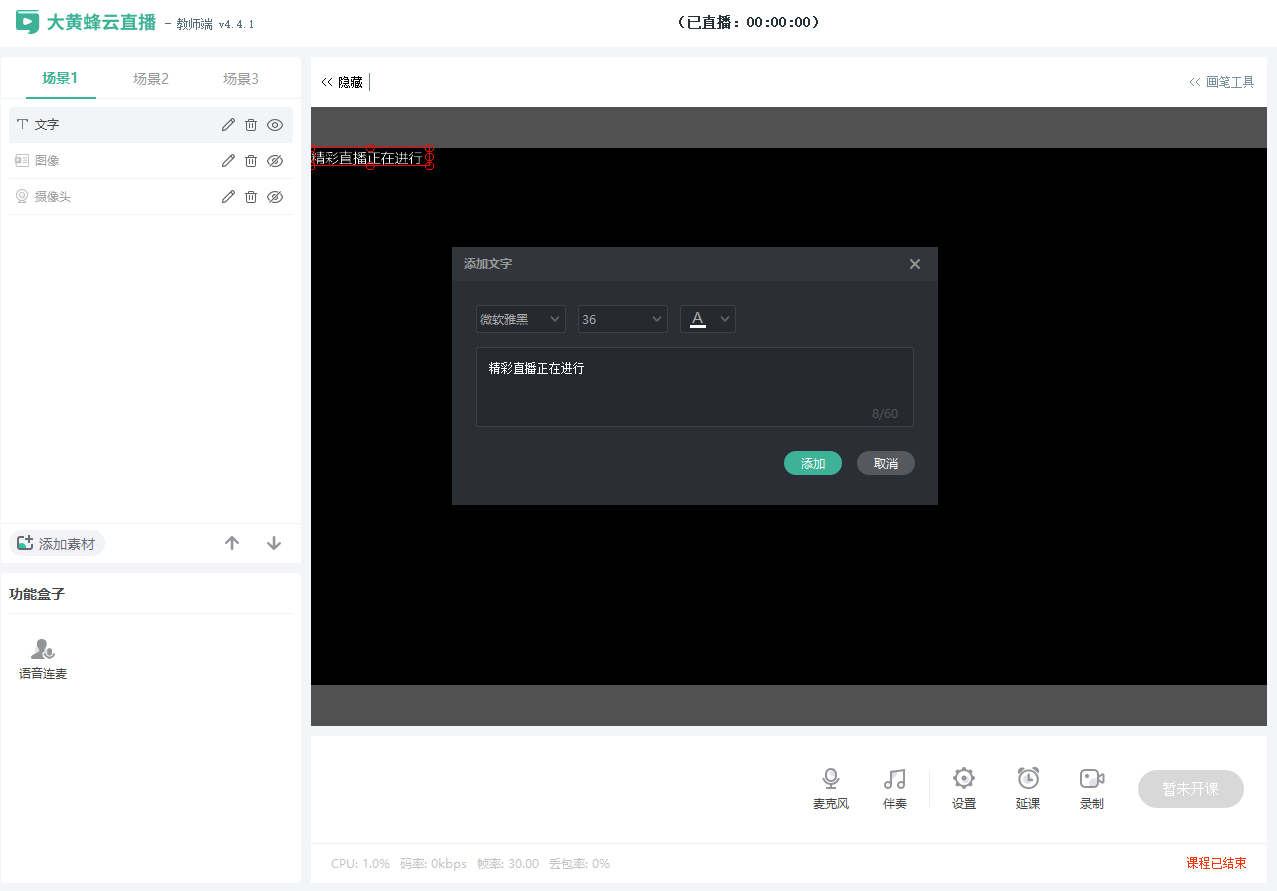Open the 微软雅黑 font dropdown

click(x=521, y=319)
